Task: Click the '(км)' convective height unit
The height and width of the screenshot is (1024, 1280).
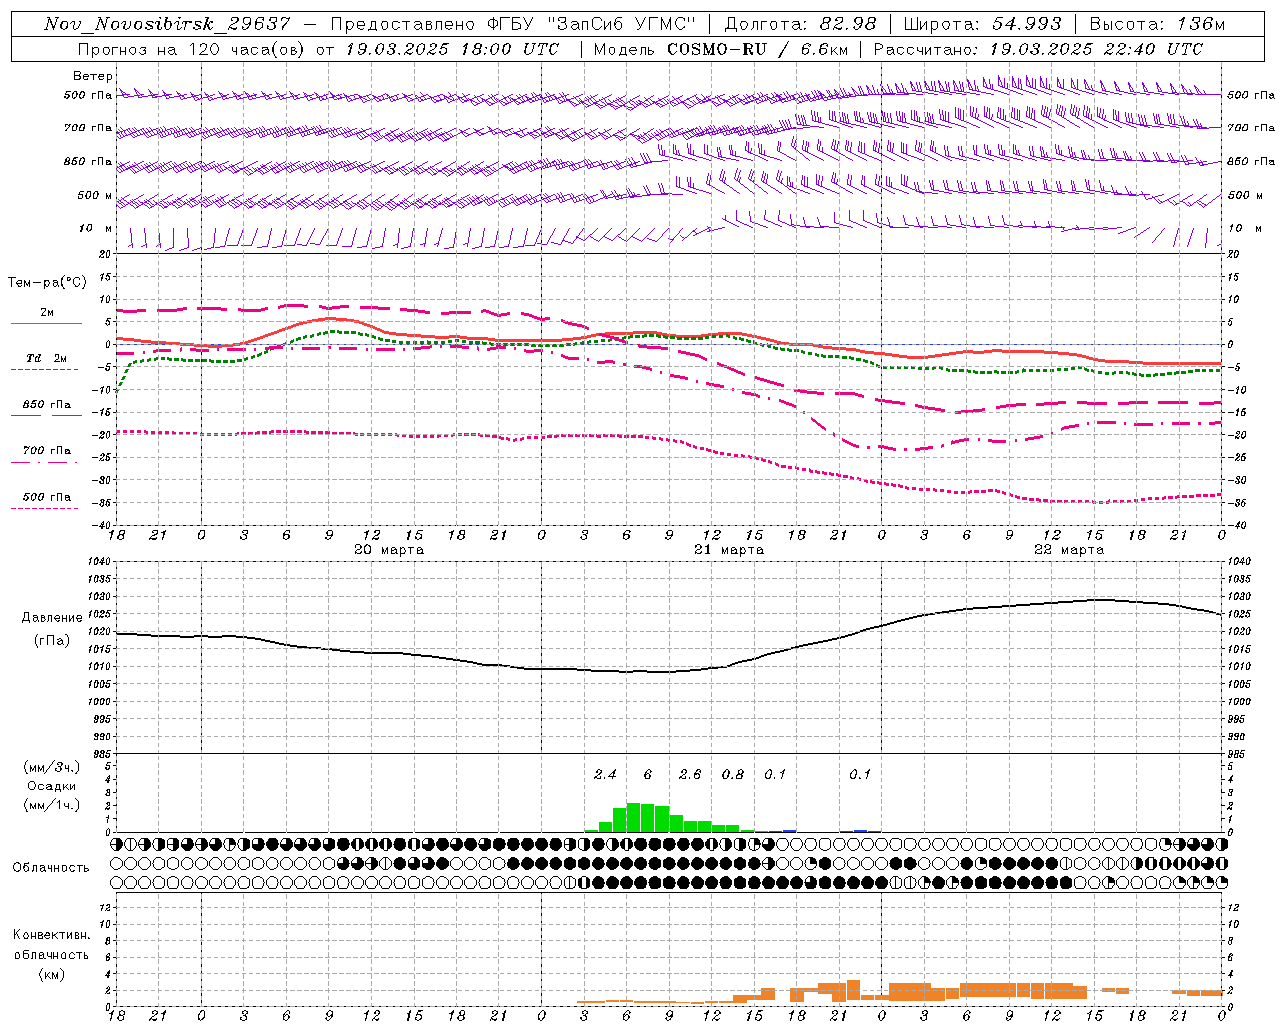Action: (x=52, y=974)
